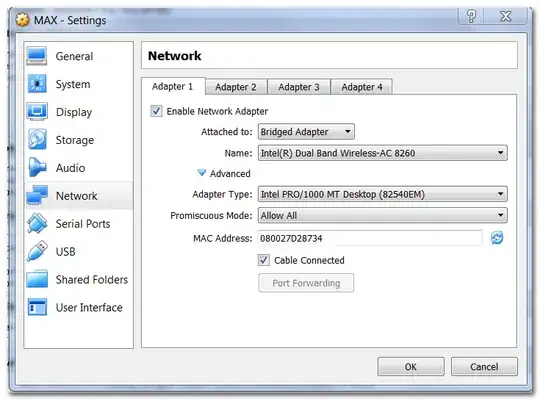Screen dimensions: 540x401
Task: Select USB in the settings list
Action: [79, 251]
